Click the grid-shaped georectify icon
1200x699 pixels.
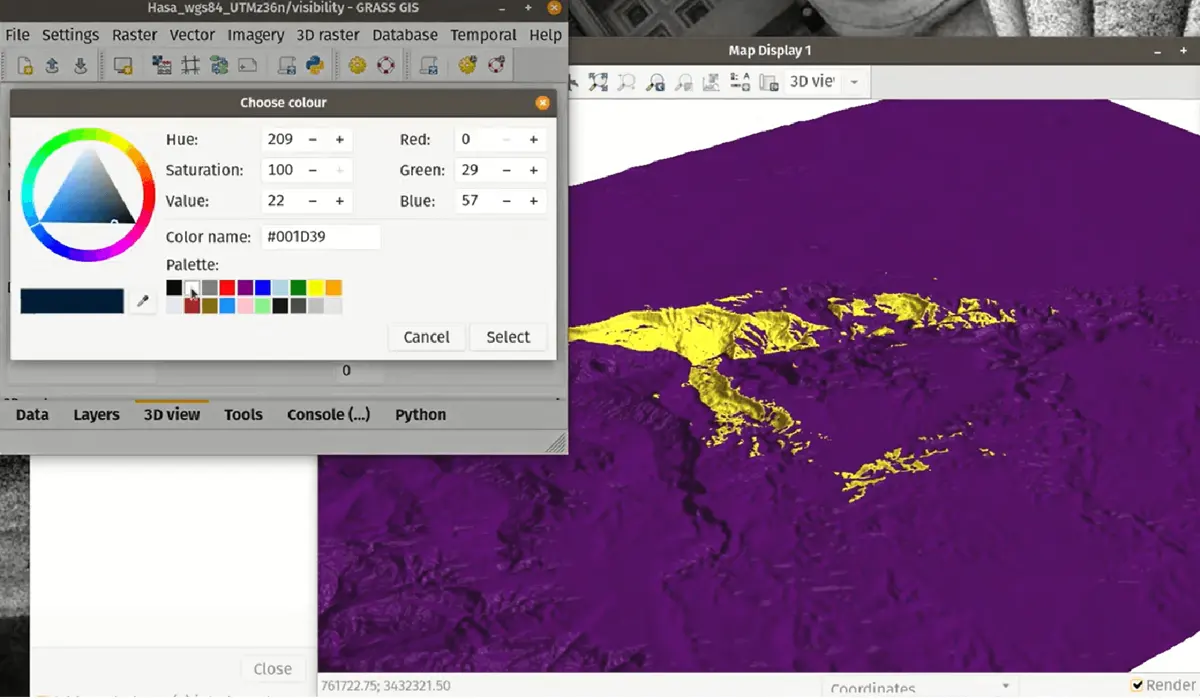(x=190, y=66)
